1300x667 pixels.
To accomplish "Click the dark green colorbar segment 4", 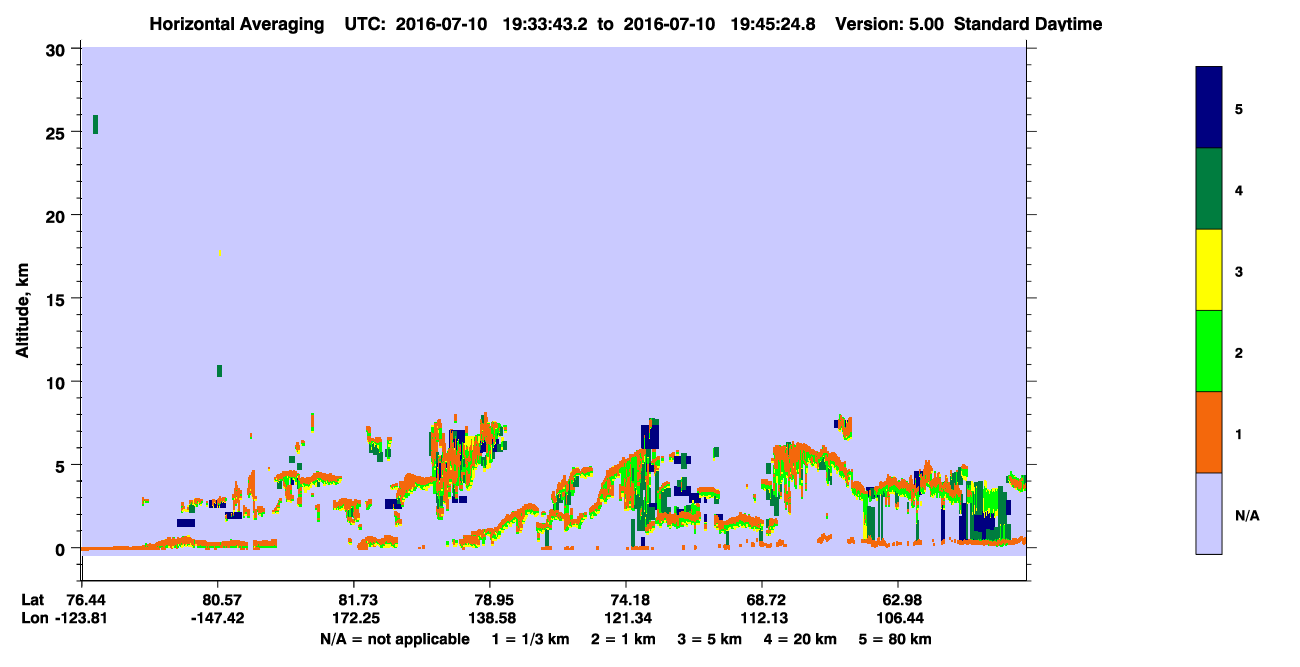I will 1209,189.
